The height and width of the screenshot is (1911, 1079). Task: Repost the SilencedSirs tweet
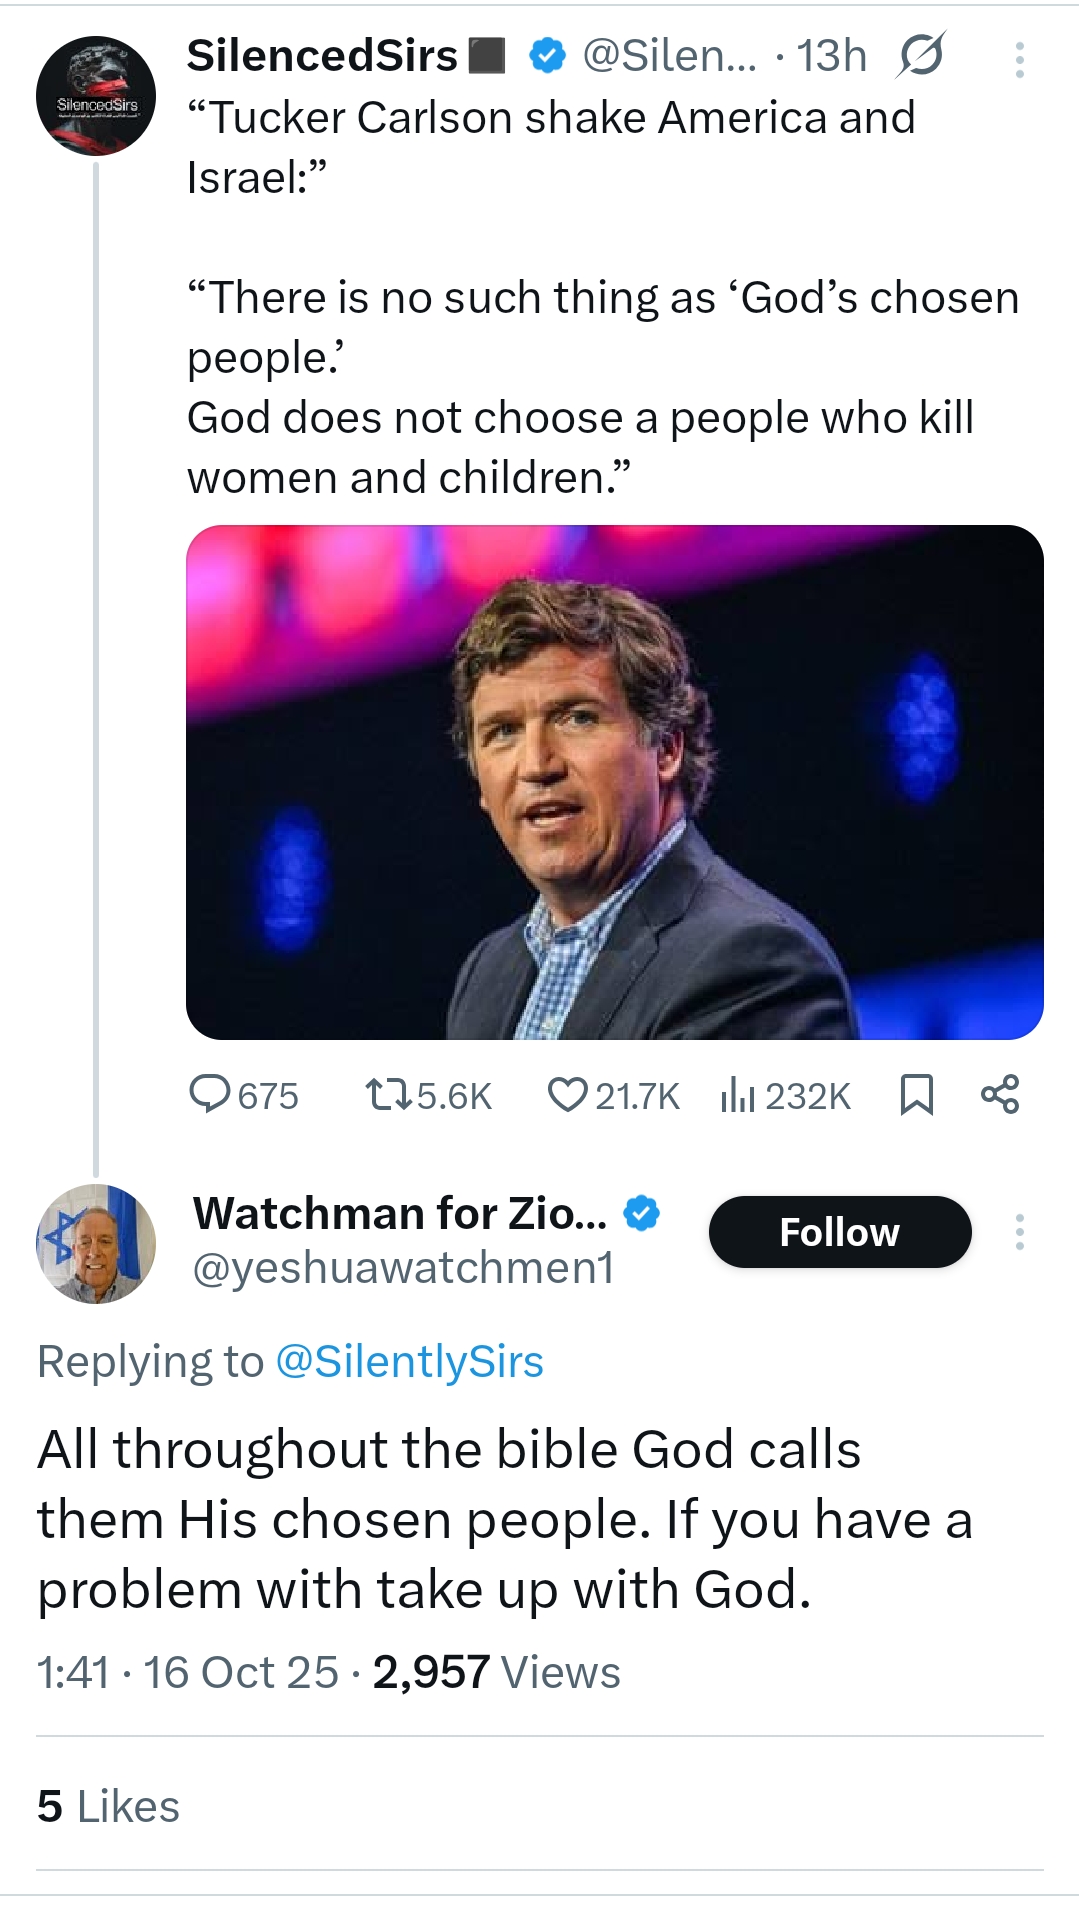tap(388, 1094)
